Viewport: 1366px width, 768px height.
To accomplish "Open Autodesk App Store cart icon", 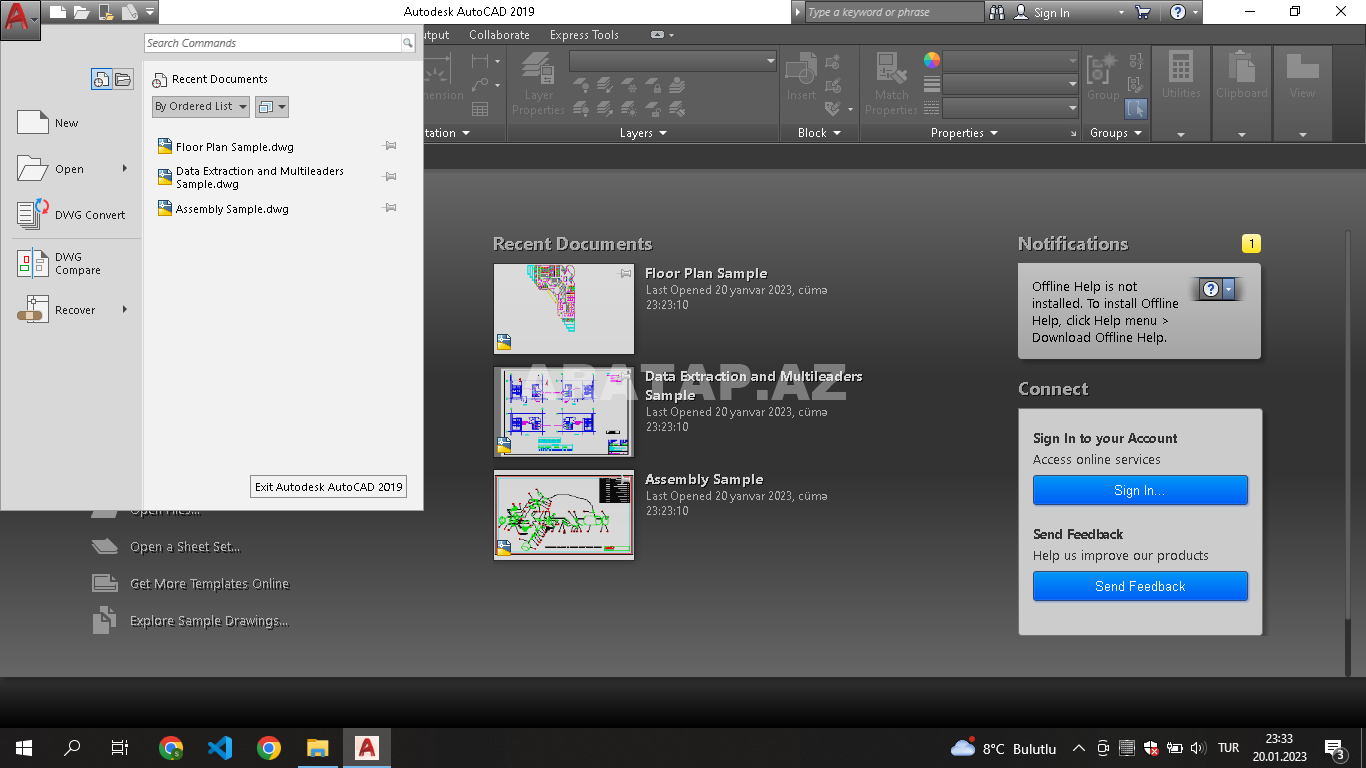I will pyautogui.click(x=1143, y=12).
